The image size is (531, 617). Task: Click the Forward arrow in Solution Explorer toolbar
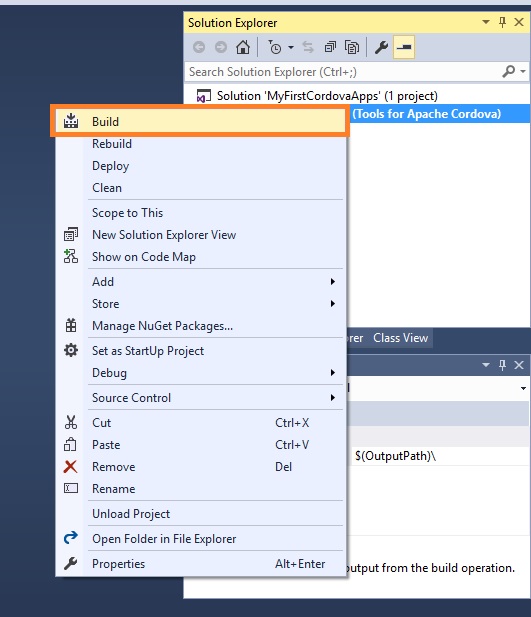[x=221, y=47]
